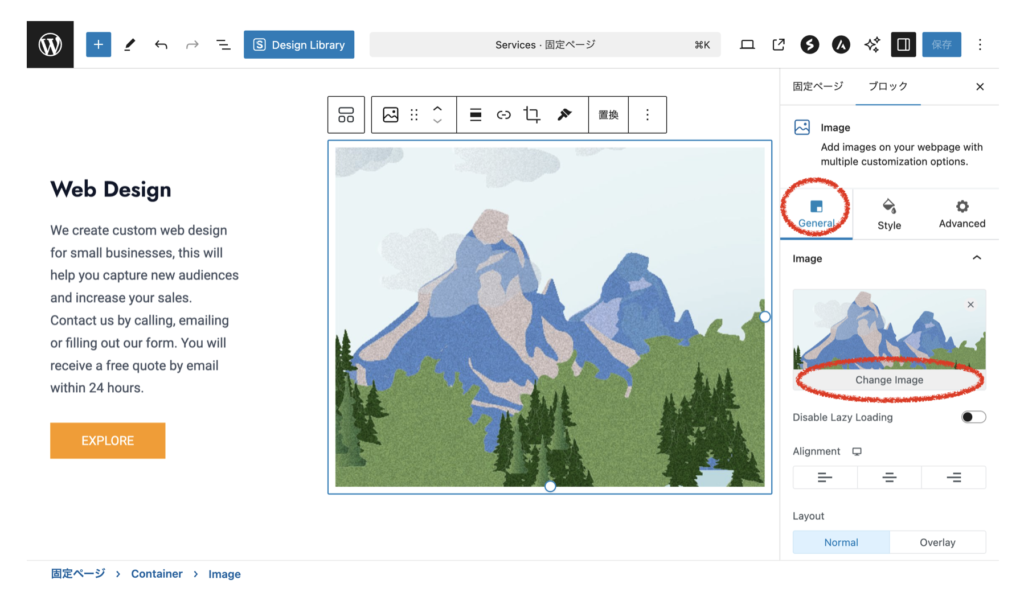Switch to the 固定ページ sidebar tab
This screenshot has width=1024, height=592.
pos(817,87)
